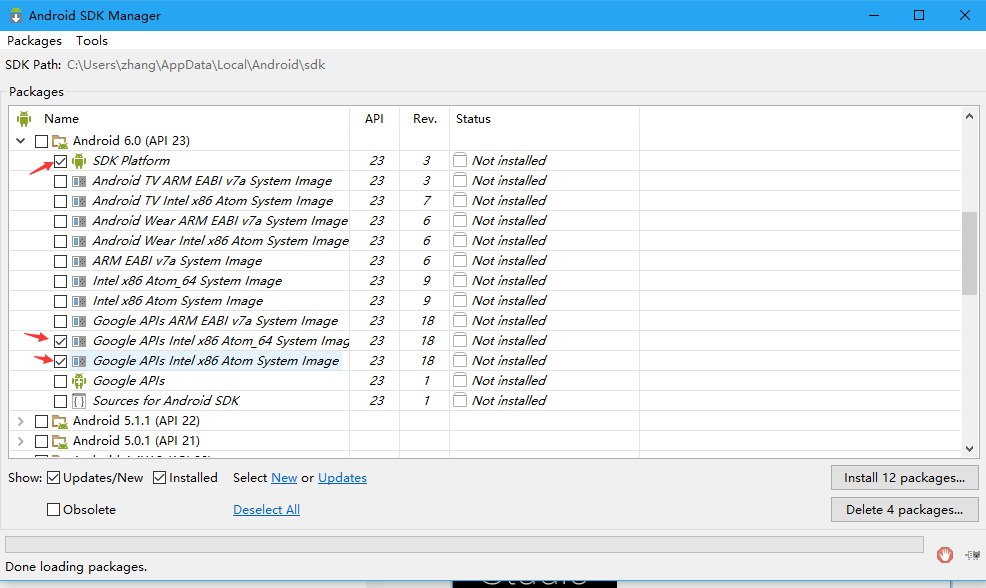Click the New link
The width and height of the screenshot is (986, 588).
(284, 478)
